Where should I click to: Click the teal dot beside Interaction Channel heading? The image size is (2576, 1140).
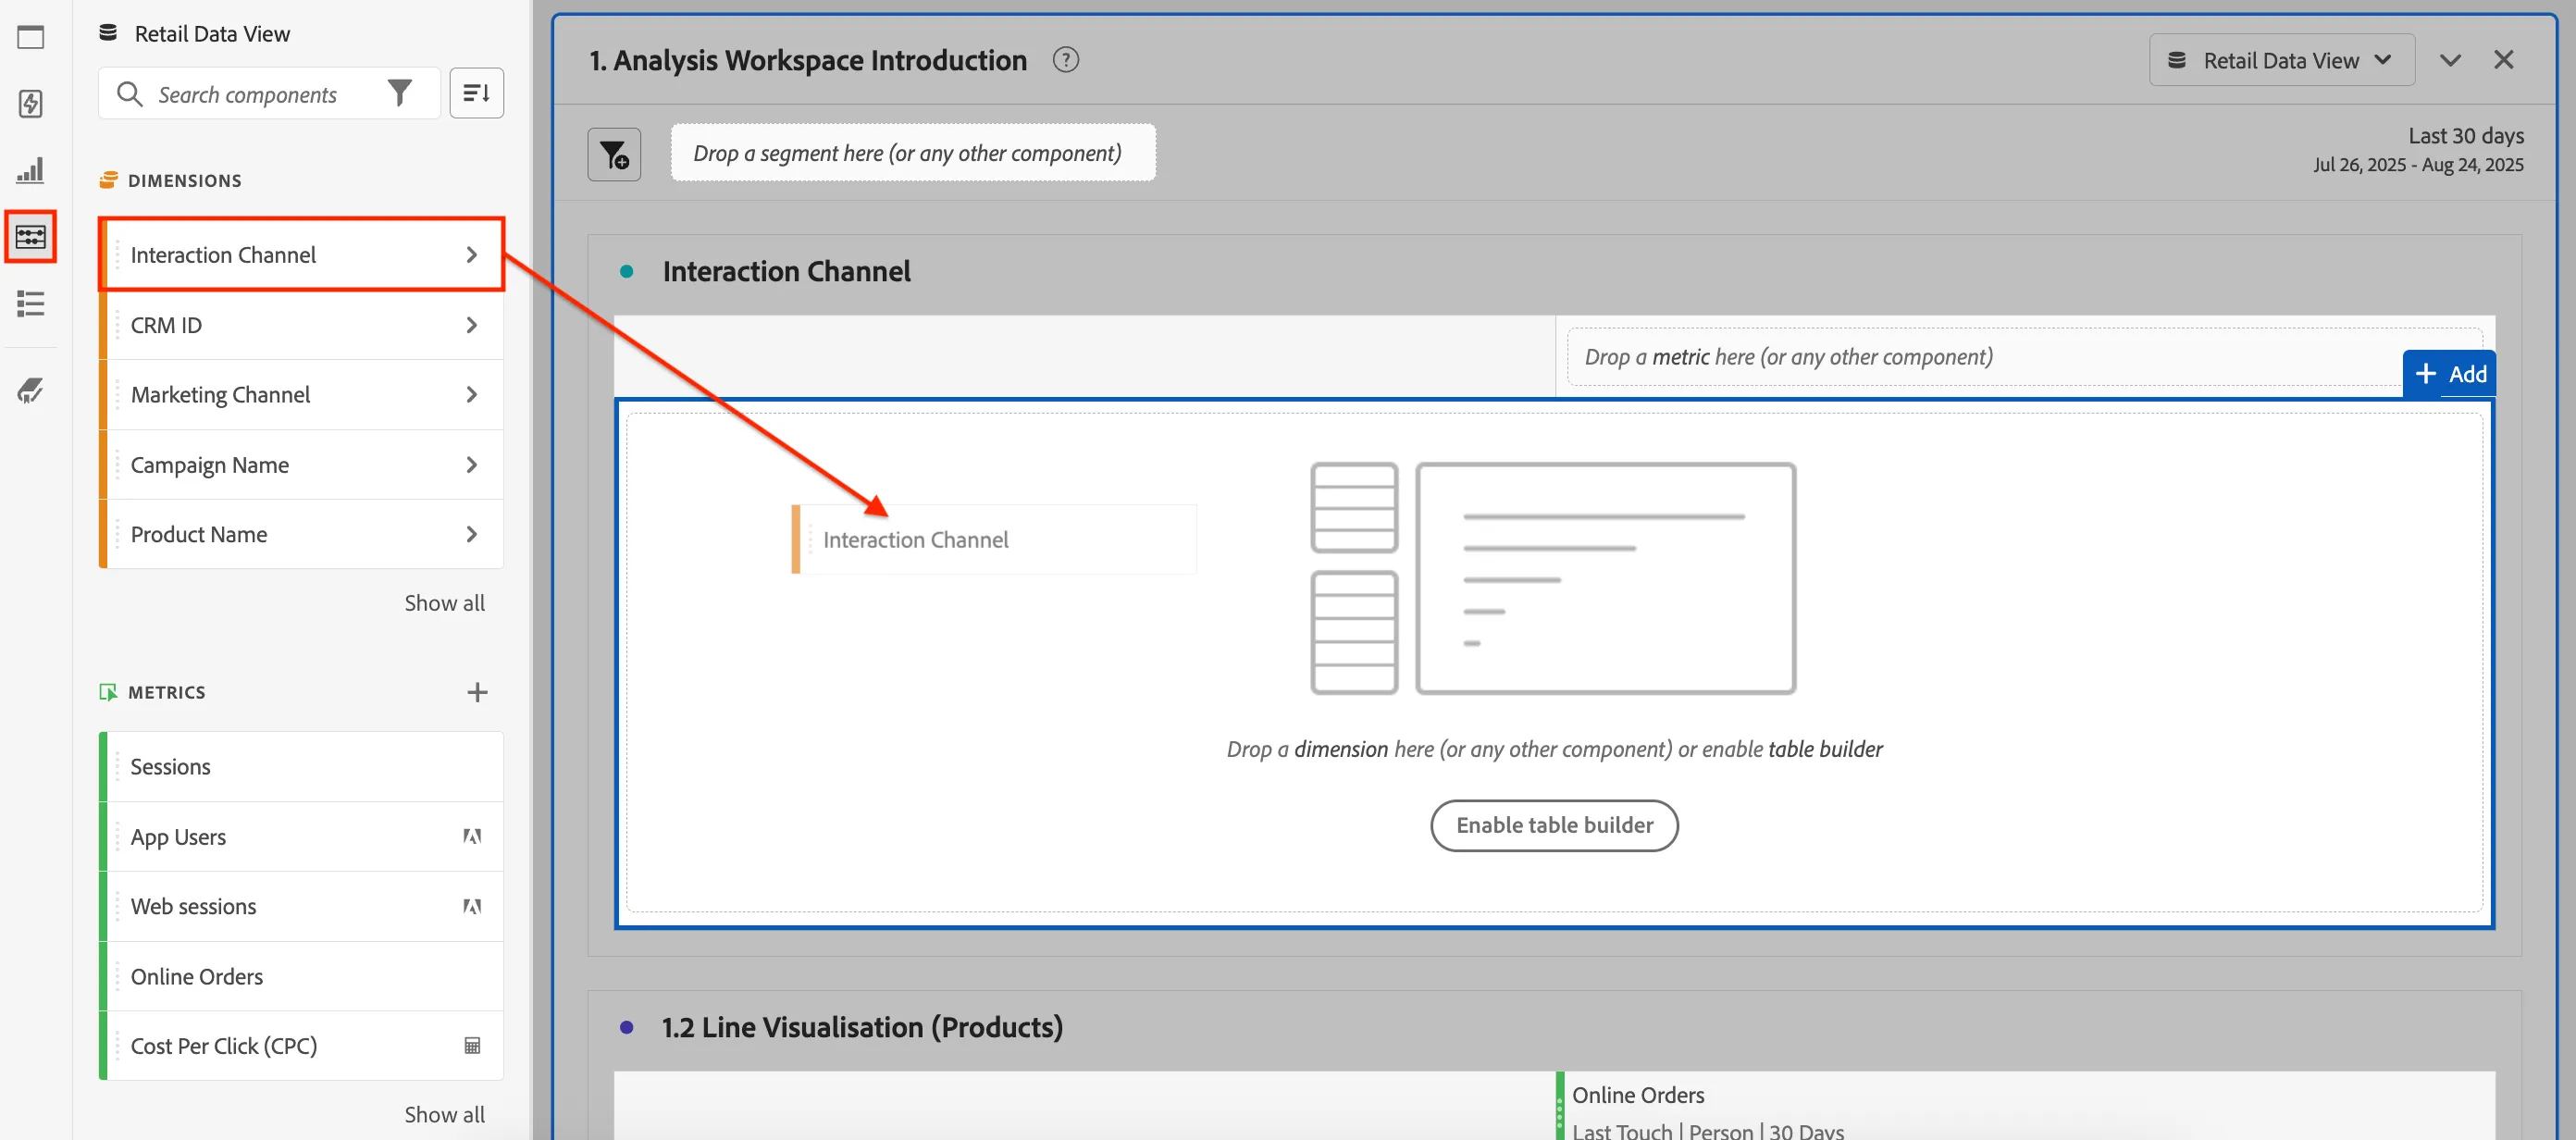coord(627,271)
